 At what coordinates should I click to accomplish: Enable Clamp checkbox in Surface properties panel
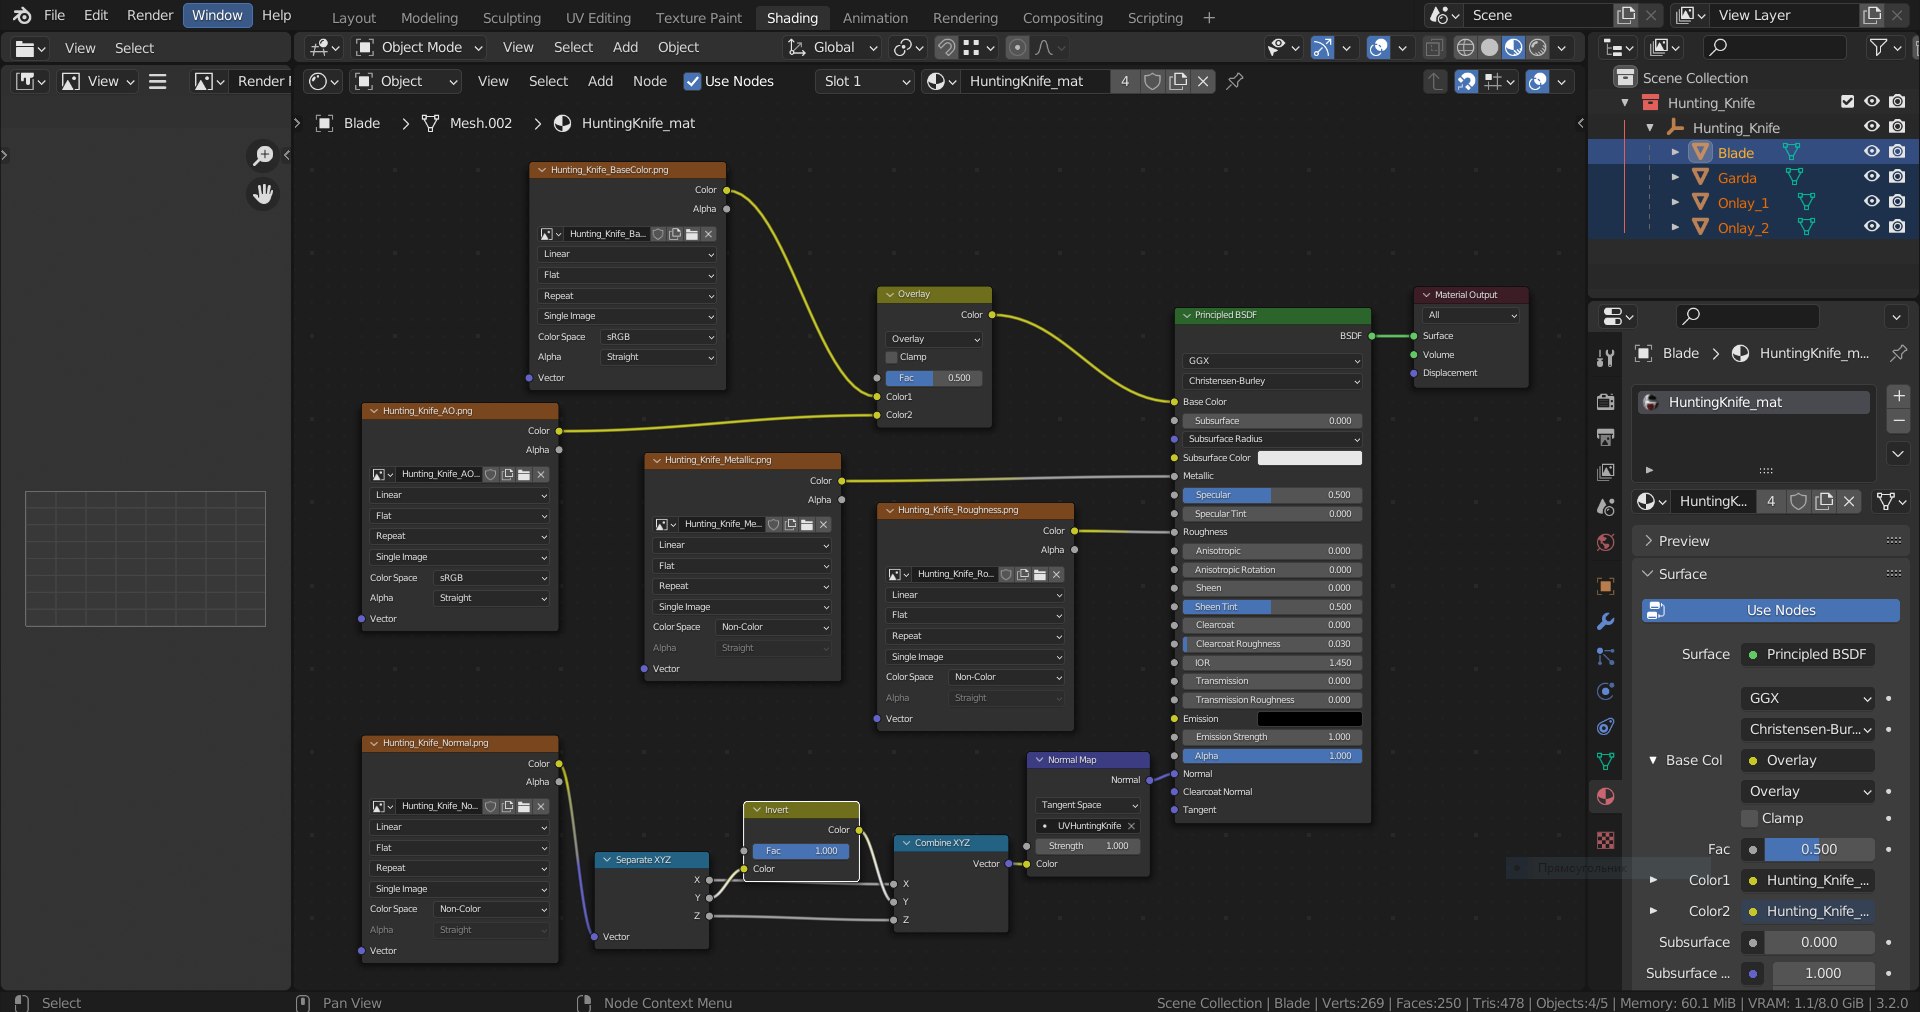(x=1750, y=818)
